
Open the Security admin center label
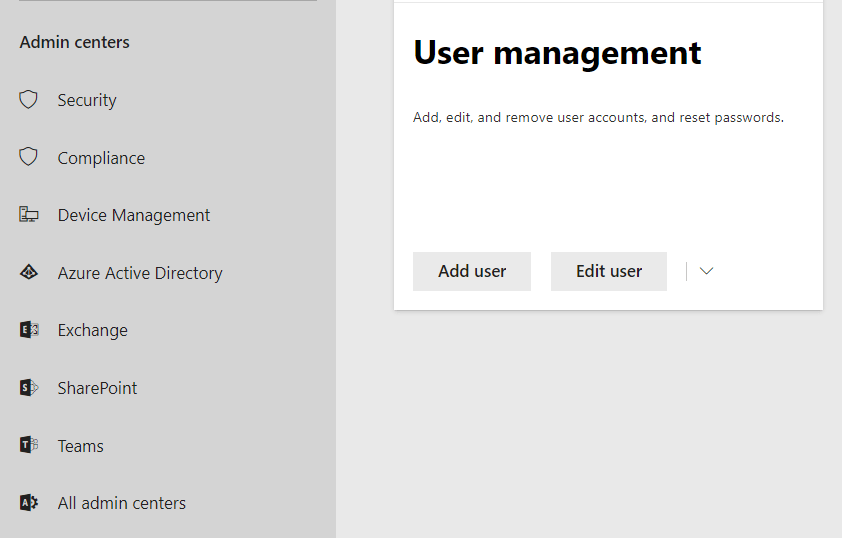tap(87, 100)
